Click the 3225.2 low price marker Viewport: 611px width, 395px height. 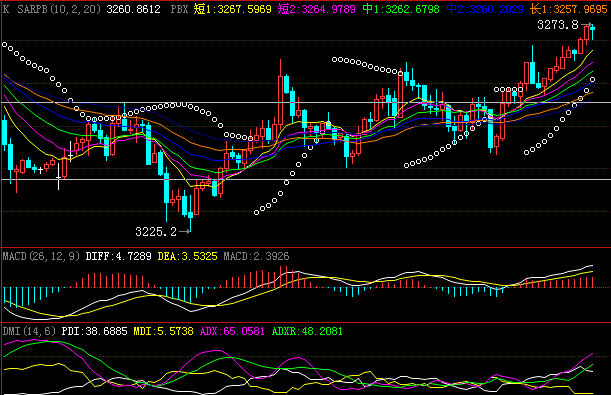(156, 232)
